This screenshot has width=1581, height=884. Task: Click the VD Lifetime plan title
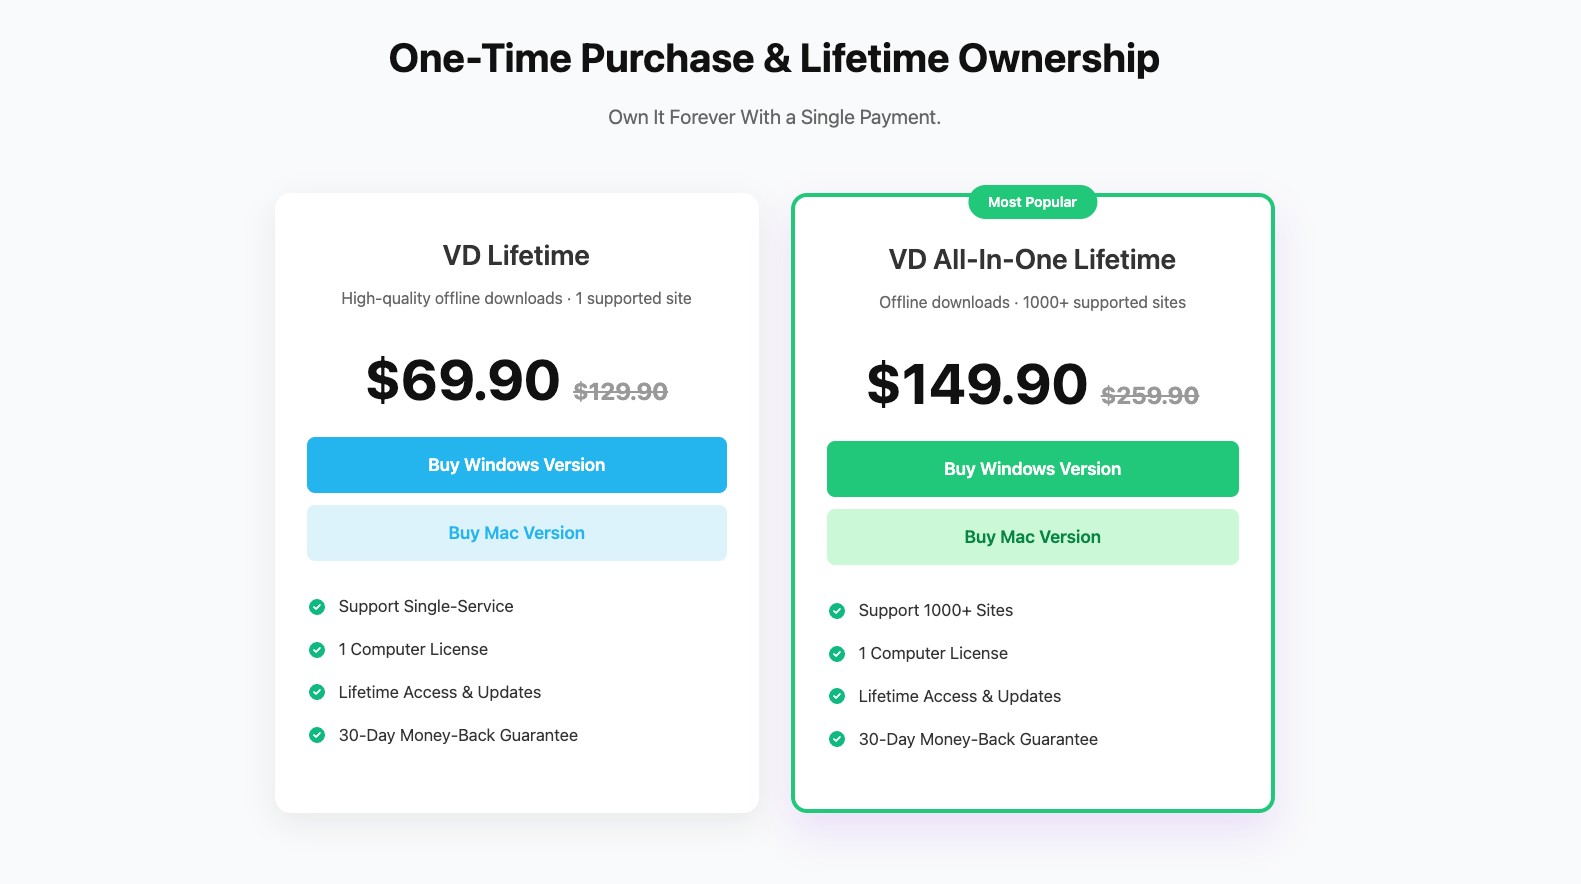click(516, 256)
